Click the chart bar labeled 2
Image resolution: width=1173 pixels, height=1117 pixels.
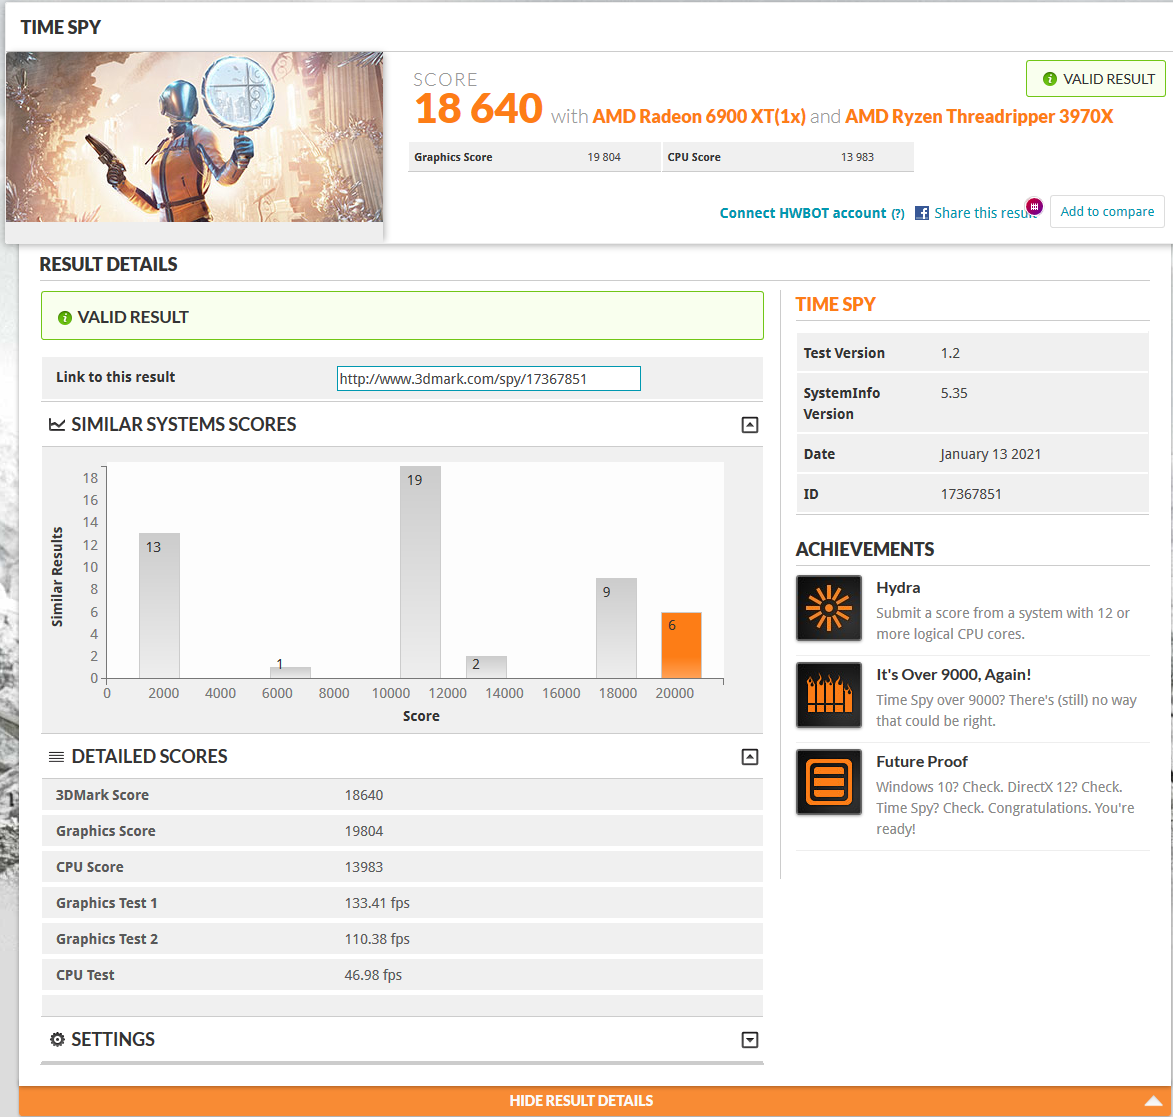click(486, 667)
